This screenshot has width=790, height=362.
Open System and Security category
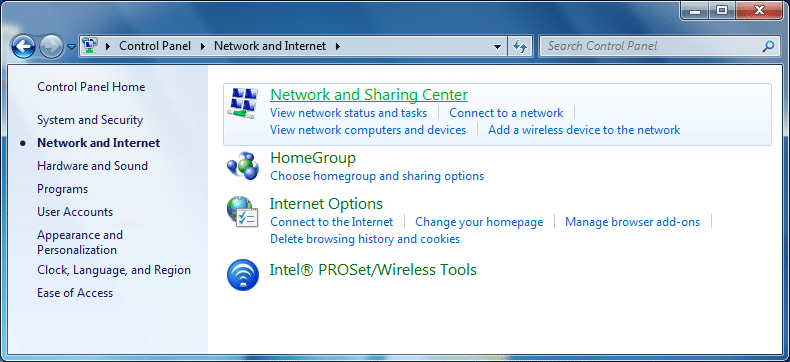pyautogui.click(x=90, y=120)
